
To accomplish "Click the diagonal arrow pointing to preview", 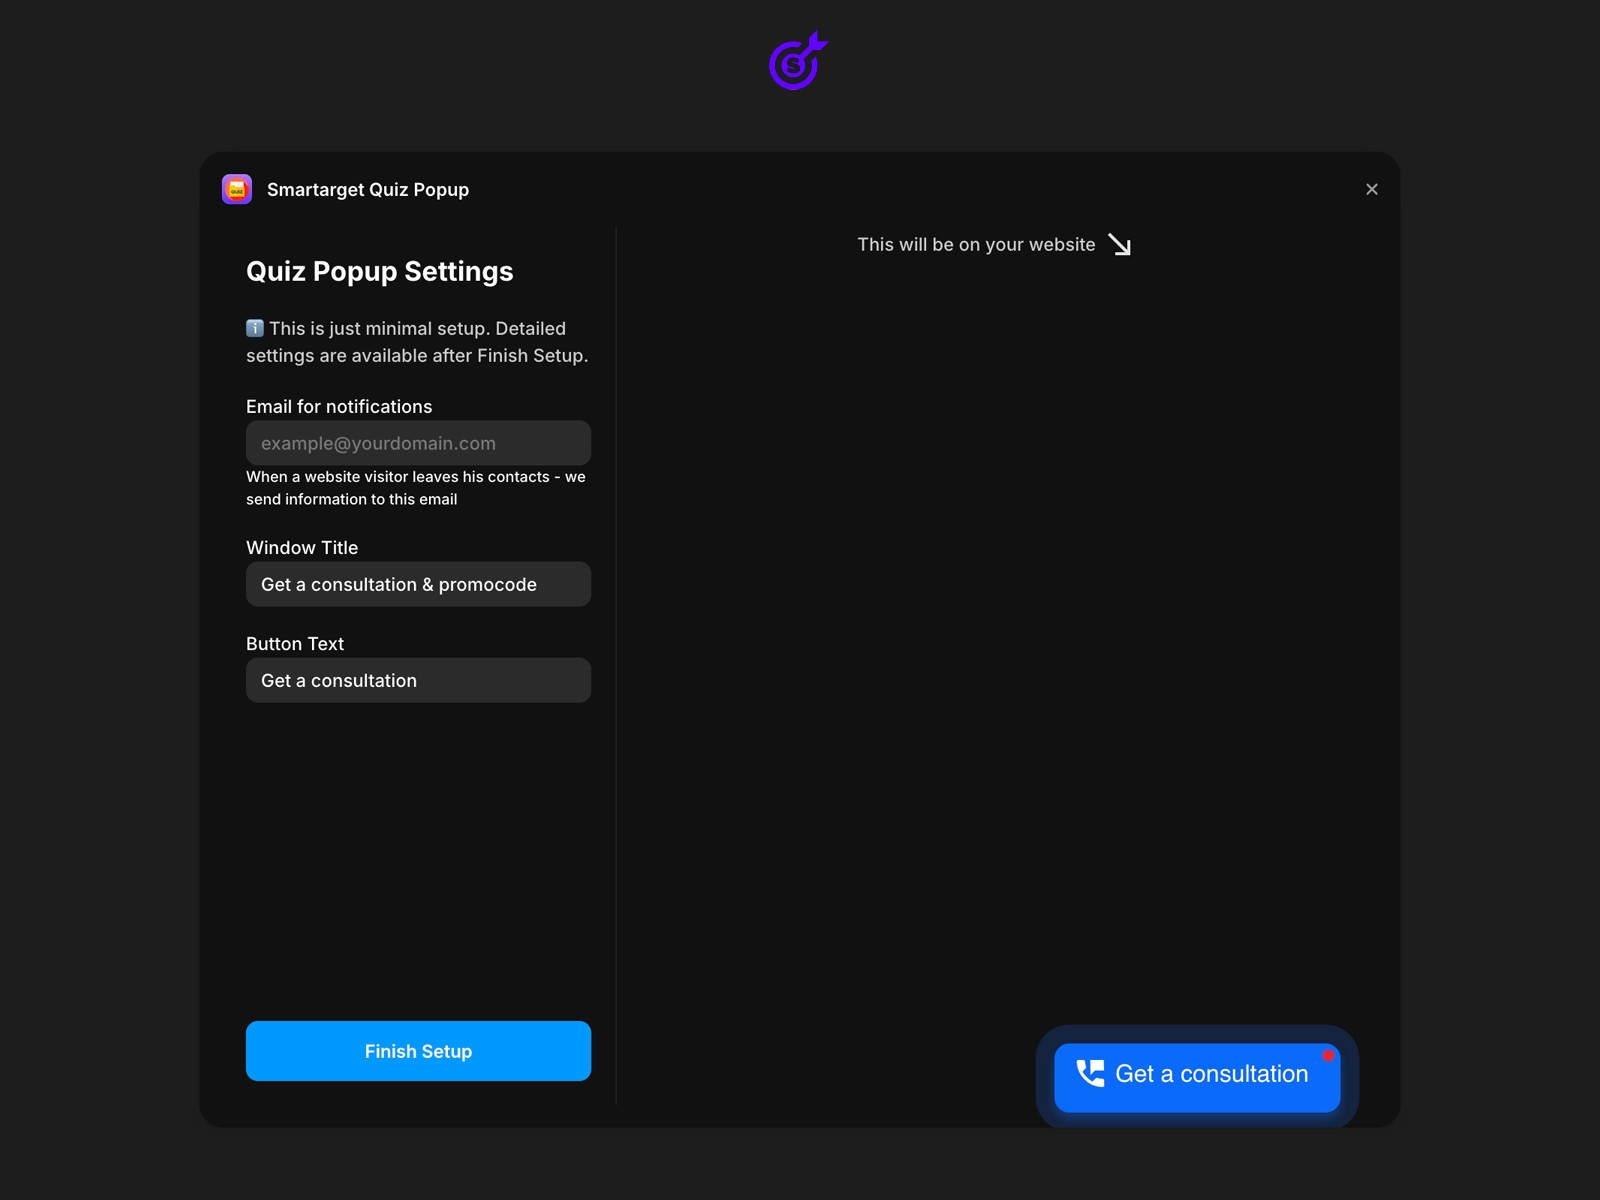I will 1119,245.
